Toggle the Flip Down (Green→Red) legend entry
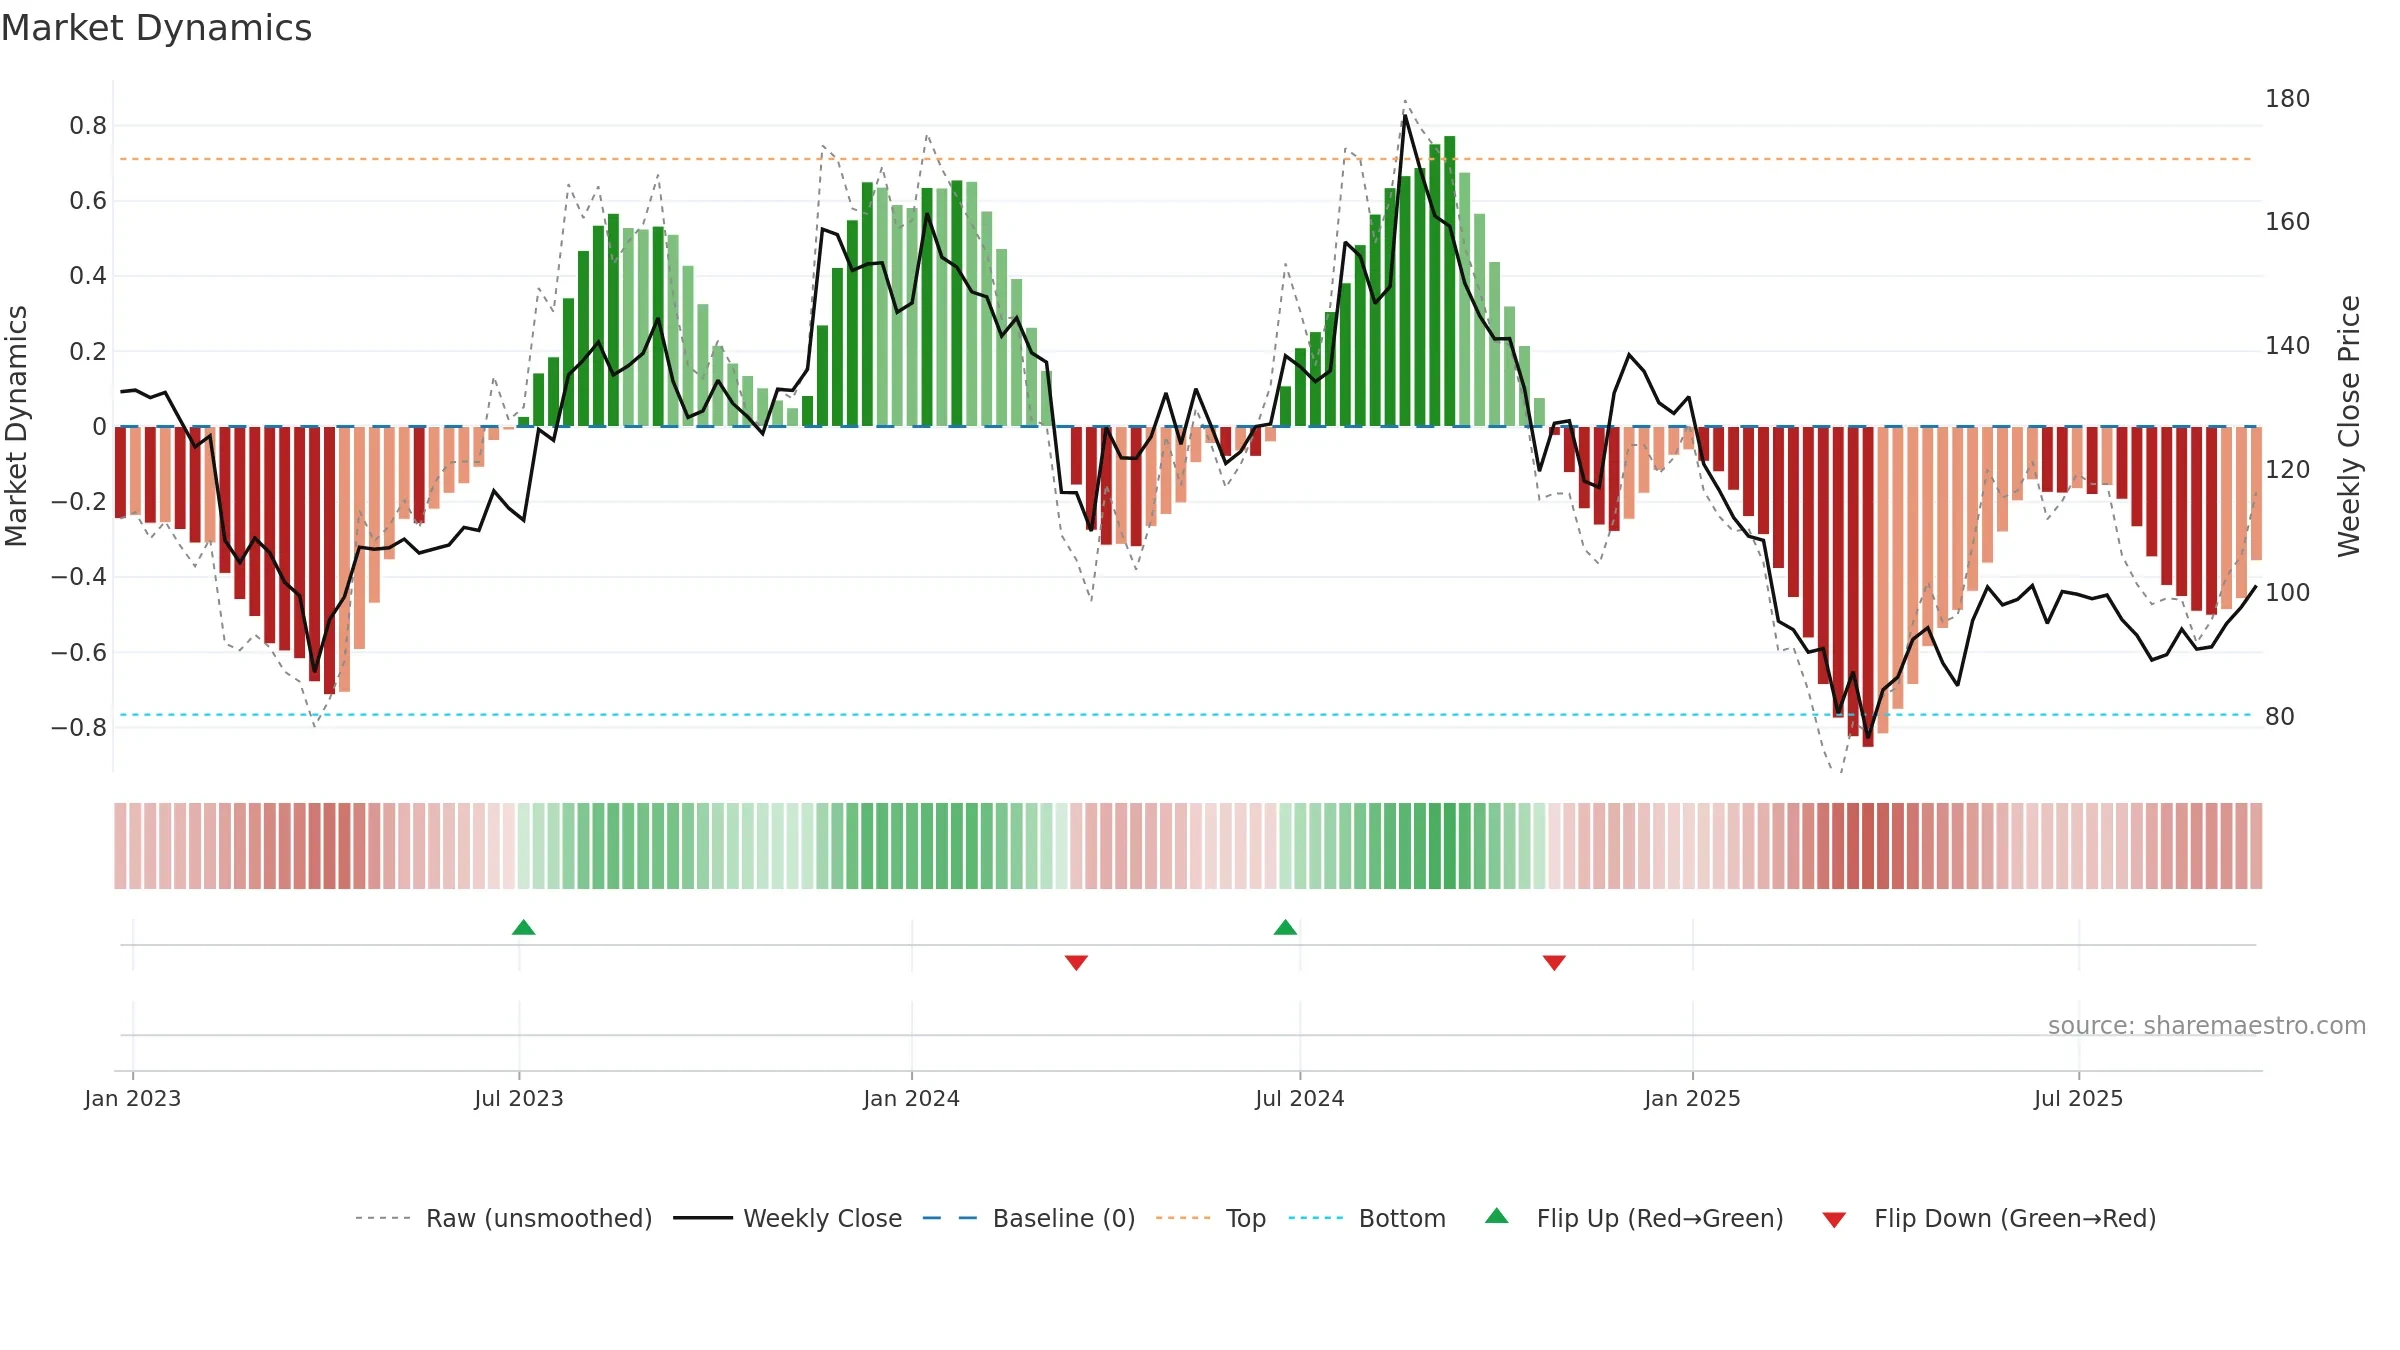Viewport: 2400px width, 1350px height. pyautogui.click(x=1989, y=1218)
